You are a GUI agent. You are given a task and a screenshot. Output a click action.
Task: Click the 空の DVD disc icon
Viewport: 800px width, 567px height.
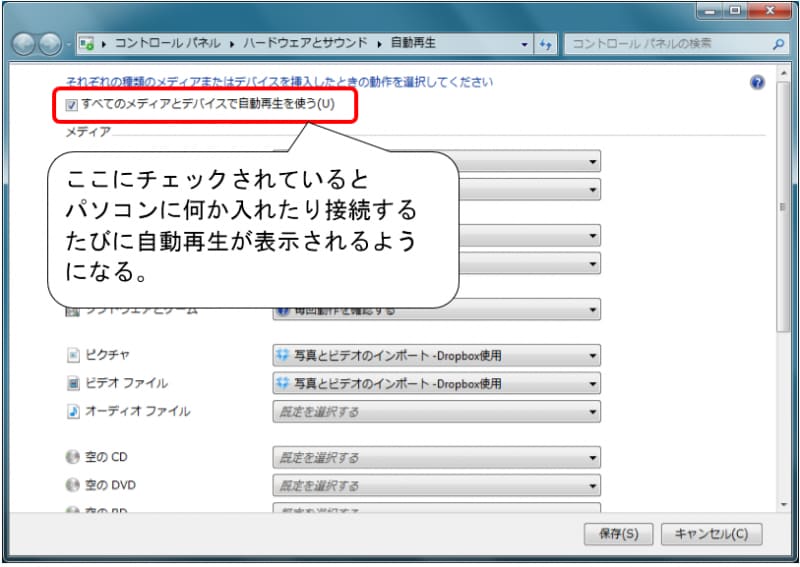72,484
